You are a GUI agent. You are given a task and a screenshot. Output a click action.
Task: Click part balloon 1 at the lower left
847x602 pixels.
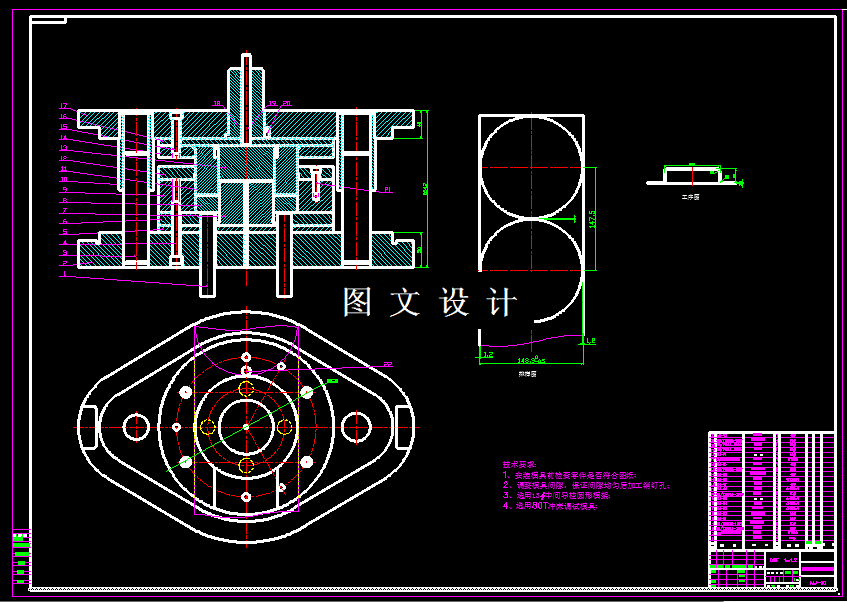pyautogui.click(x=62, y=273)
